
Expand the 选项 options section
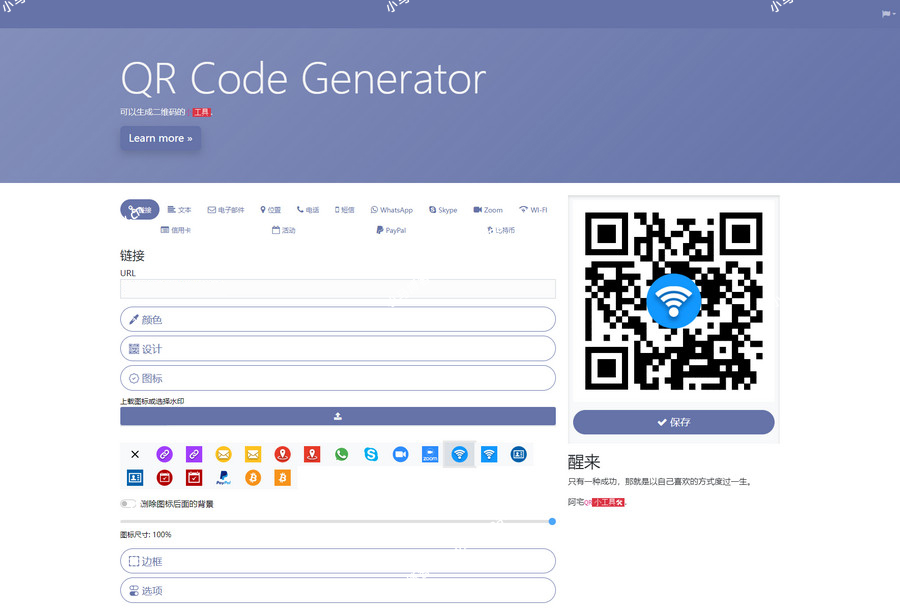pyautogui.click(x=338, y=590)
